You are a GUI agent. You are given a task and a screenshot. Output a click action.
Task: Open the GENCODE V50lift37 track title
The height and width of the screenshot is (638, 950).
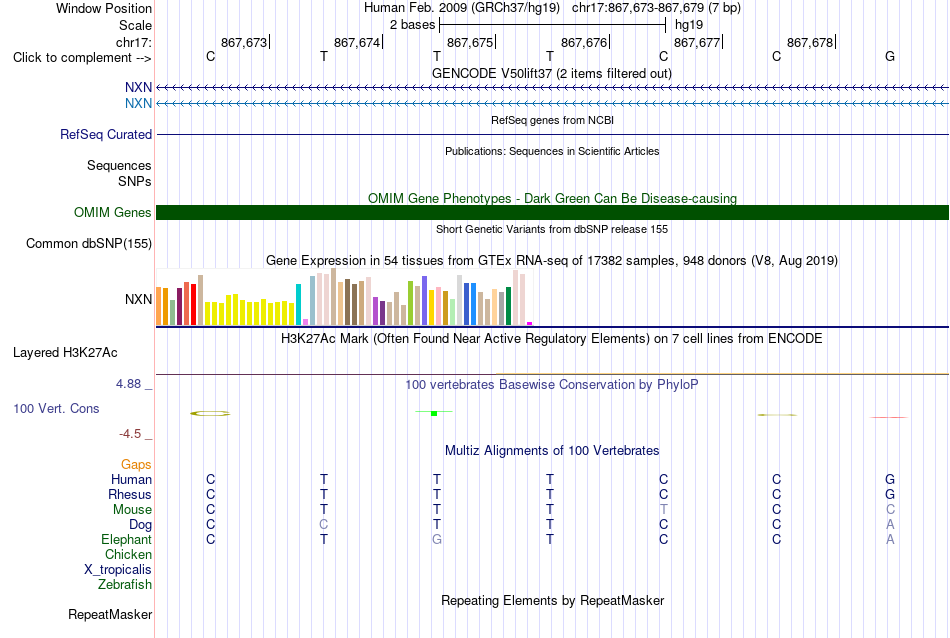(551, 73)
